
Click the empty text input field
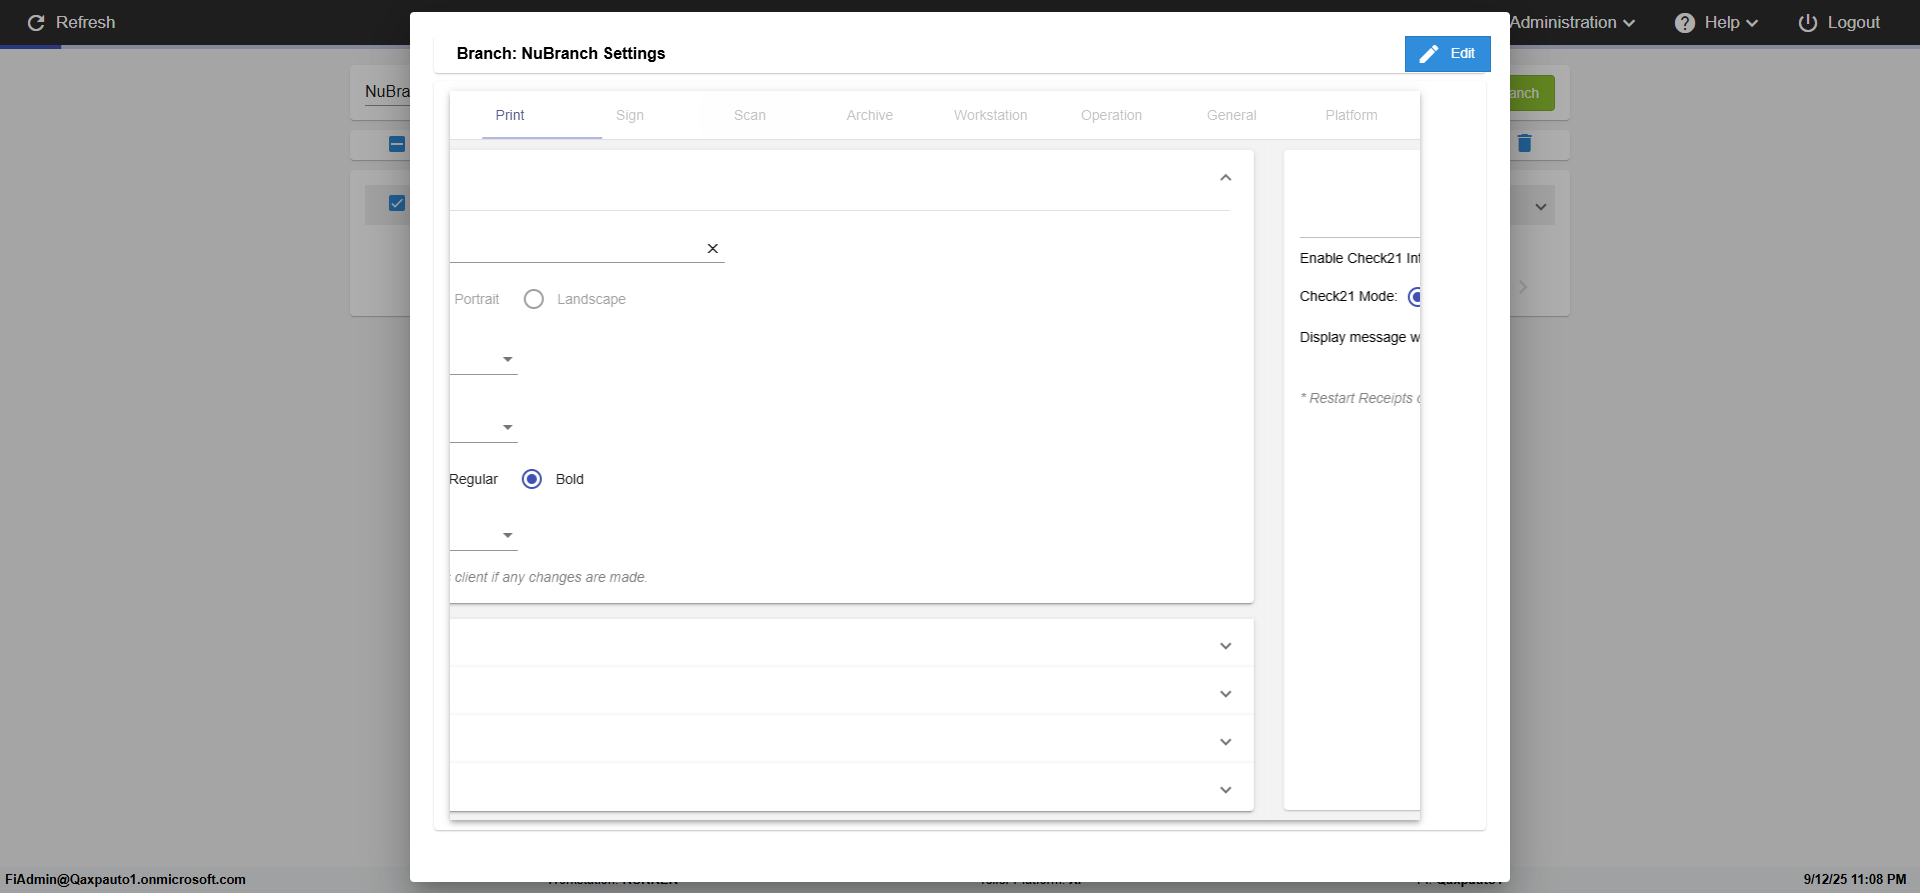coord(575,249)
